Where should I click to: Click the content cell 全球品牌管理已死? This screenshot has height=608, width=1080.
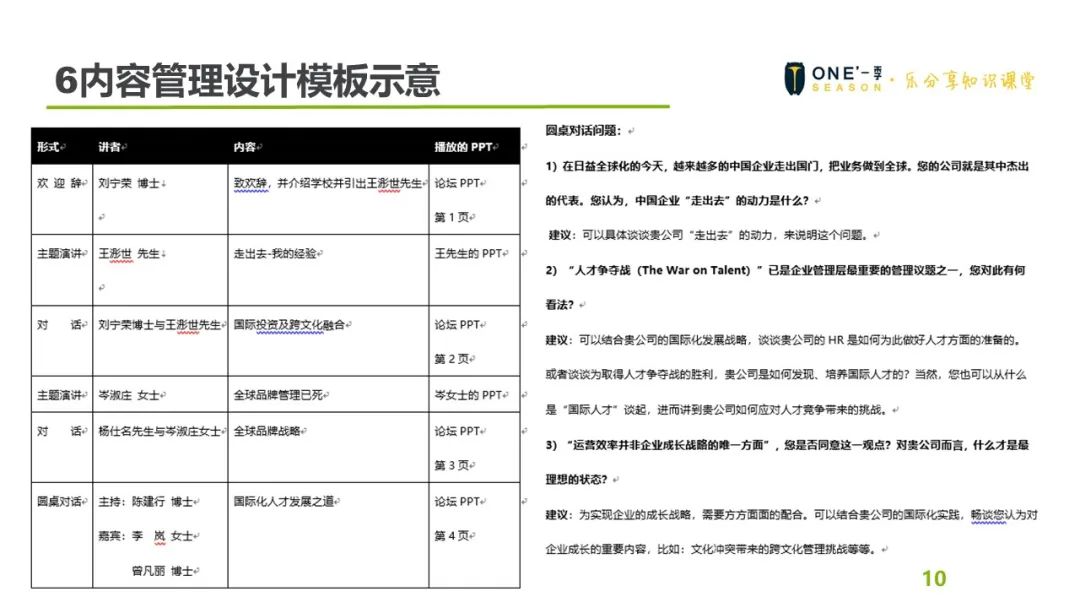280,395
